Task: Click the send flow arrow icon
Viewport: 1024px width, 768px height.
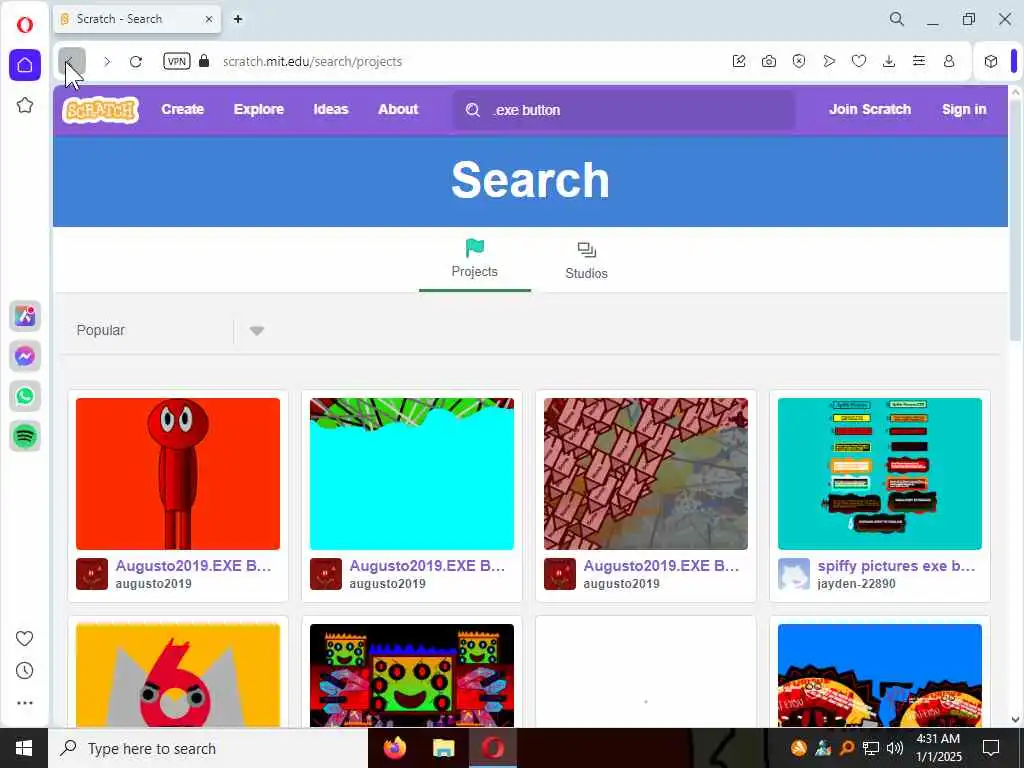Action: (829, 61)
